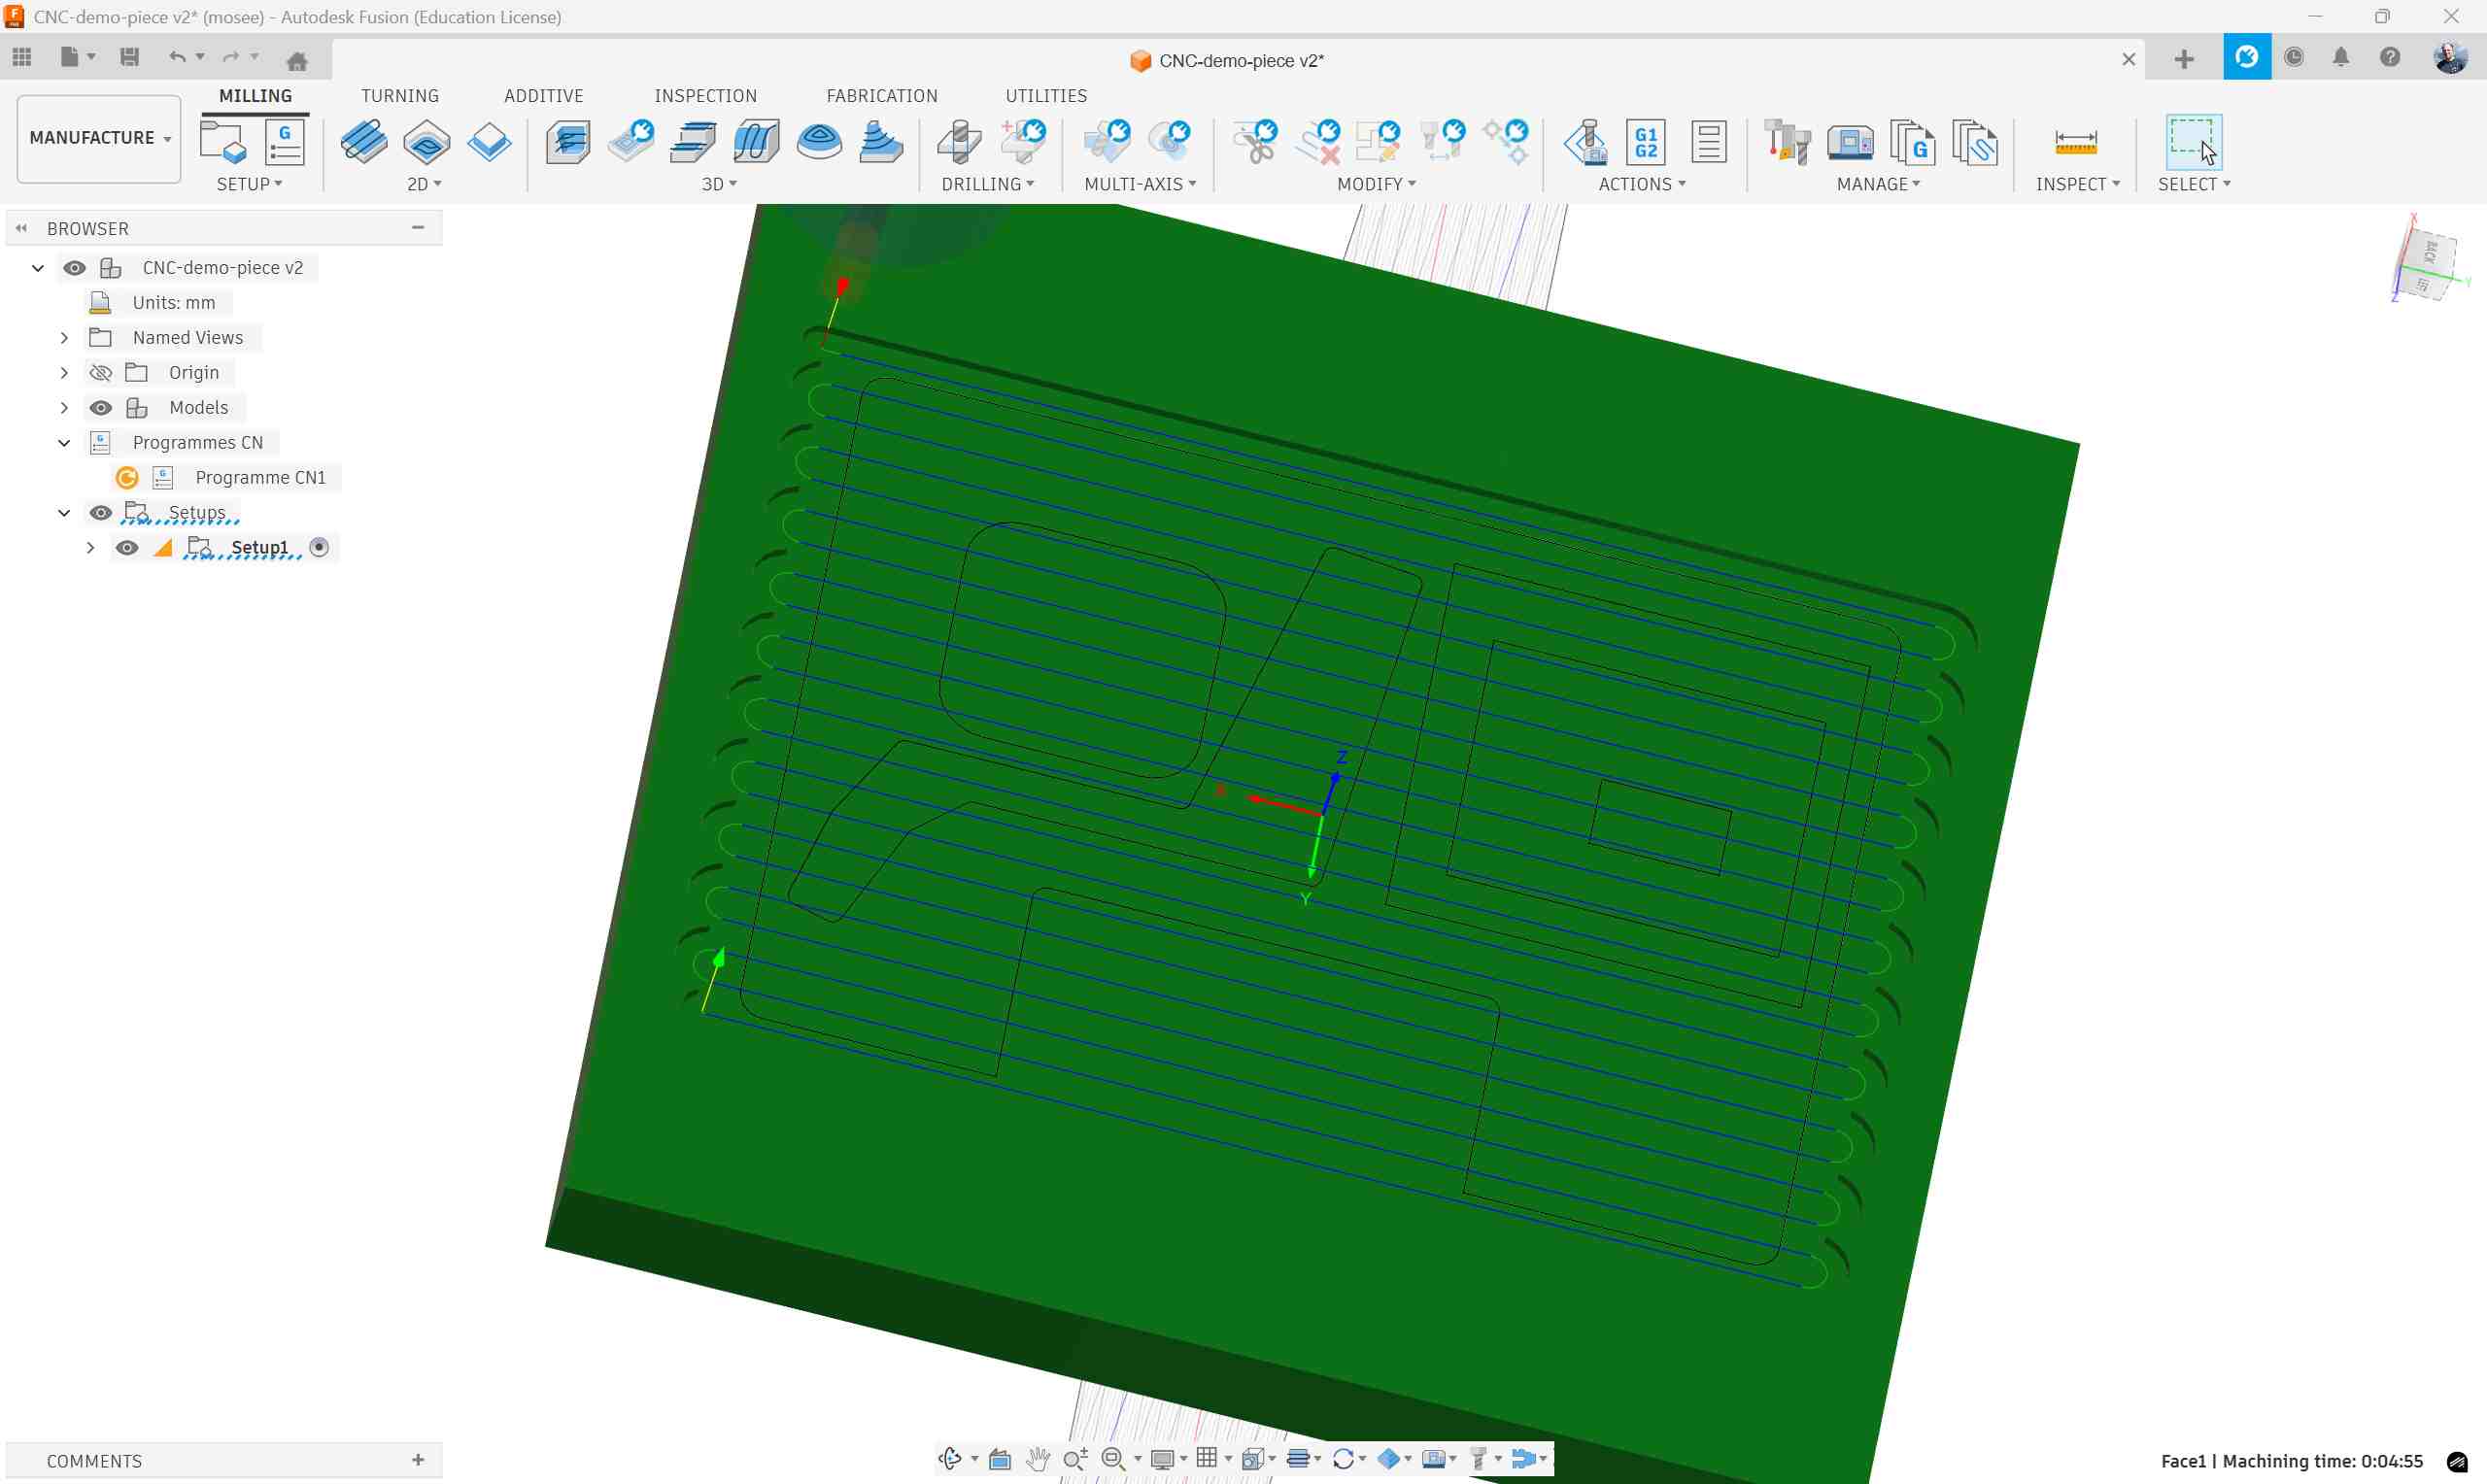Click the New Setup icon
The image size is (2487, 1484).
point(222,142)
